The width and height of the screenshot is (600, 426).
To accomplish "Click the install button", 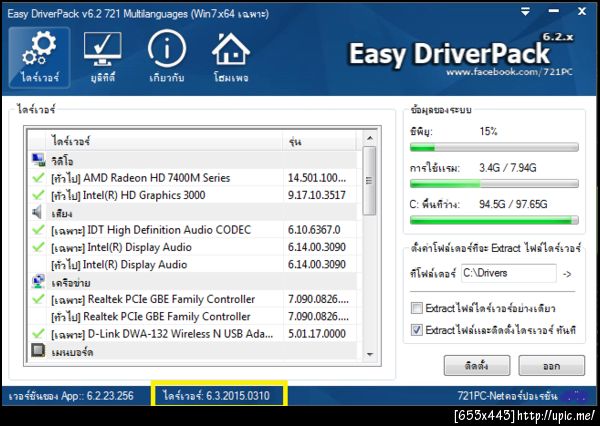I will (x=476, y=366).
